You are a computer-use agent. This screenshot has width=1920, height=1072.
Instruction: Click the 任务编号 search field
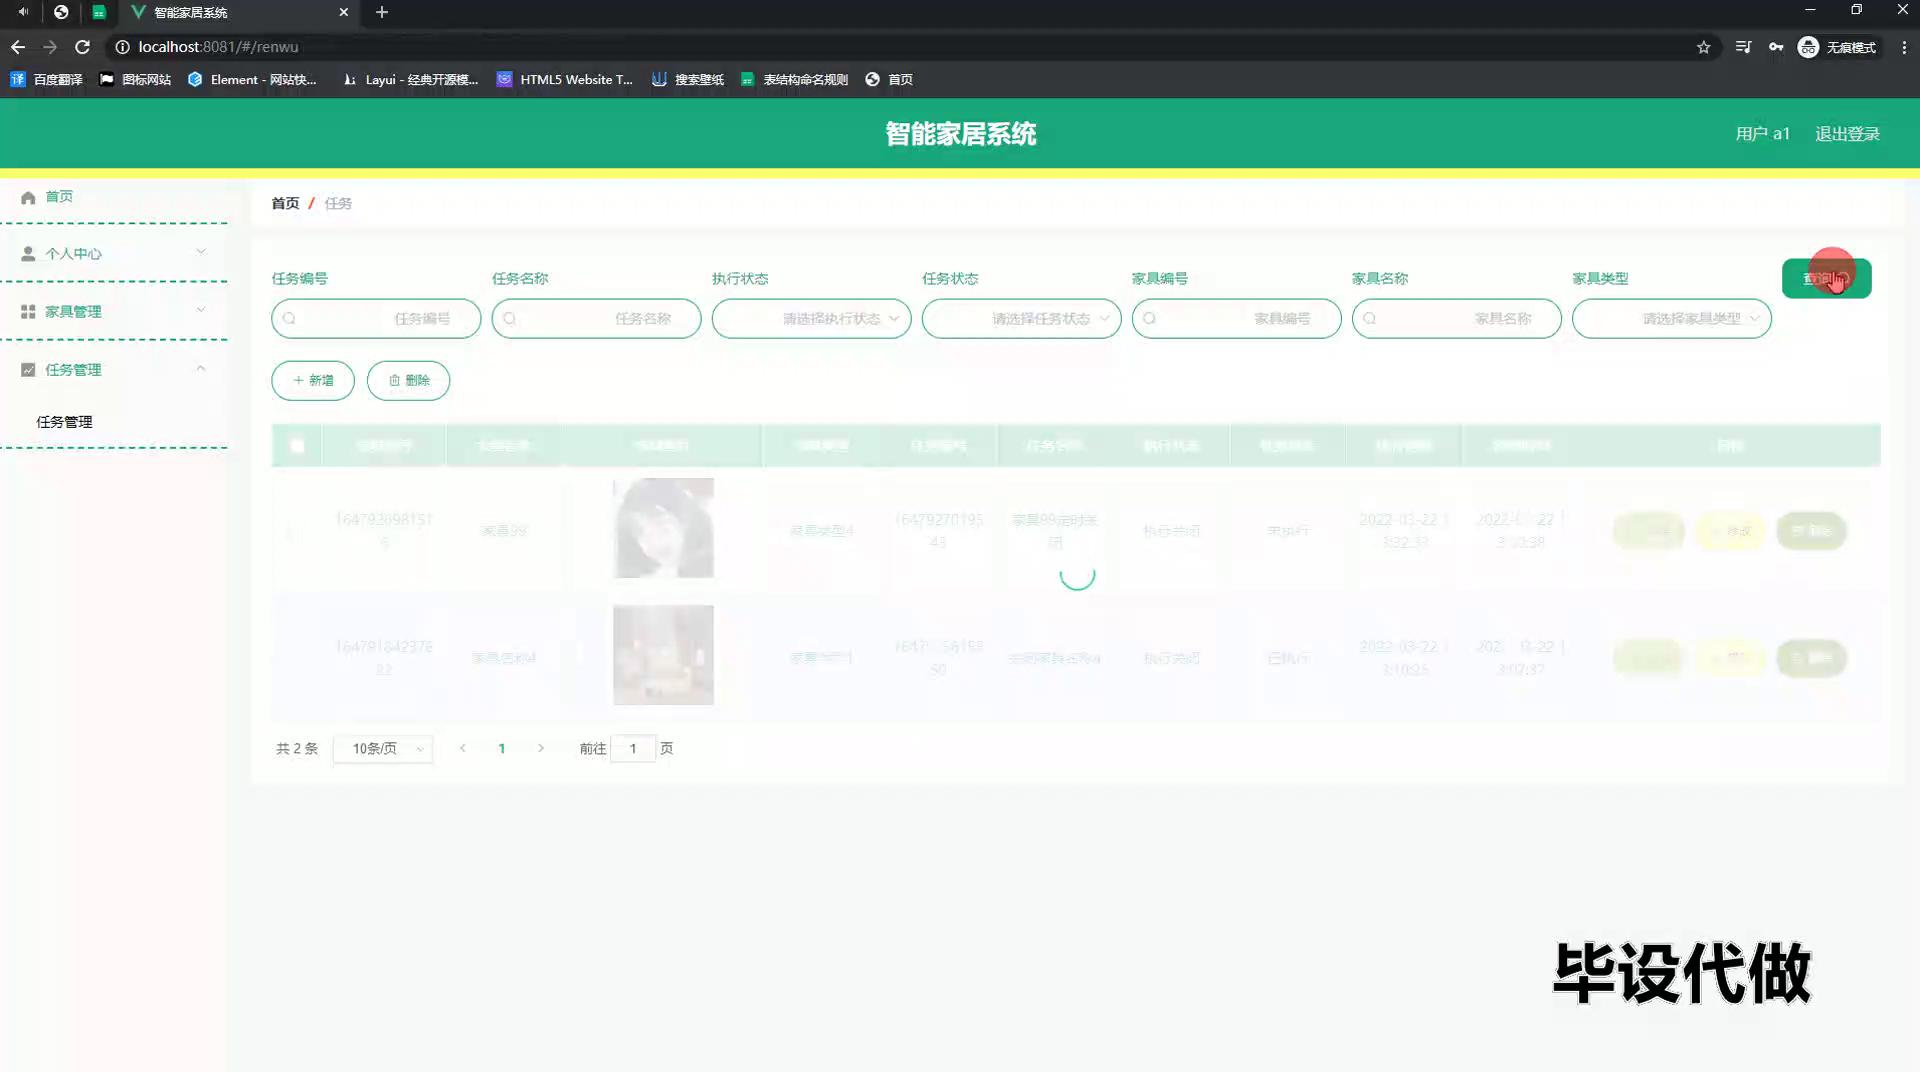(x=376, y=319)
